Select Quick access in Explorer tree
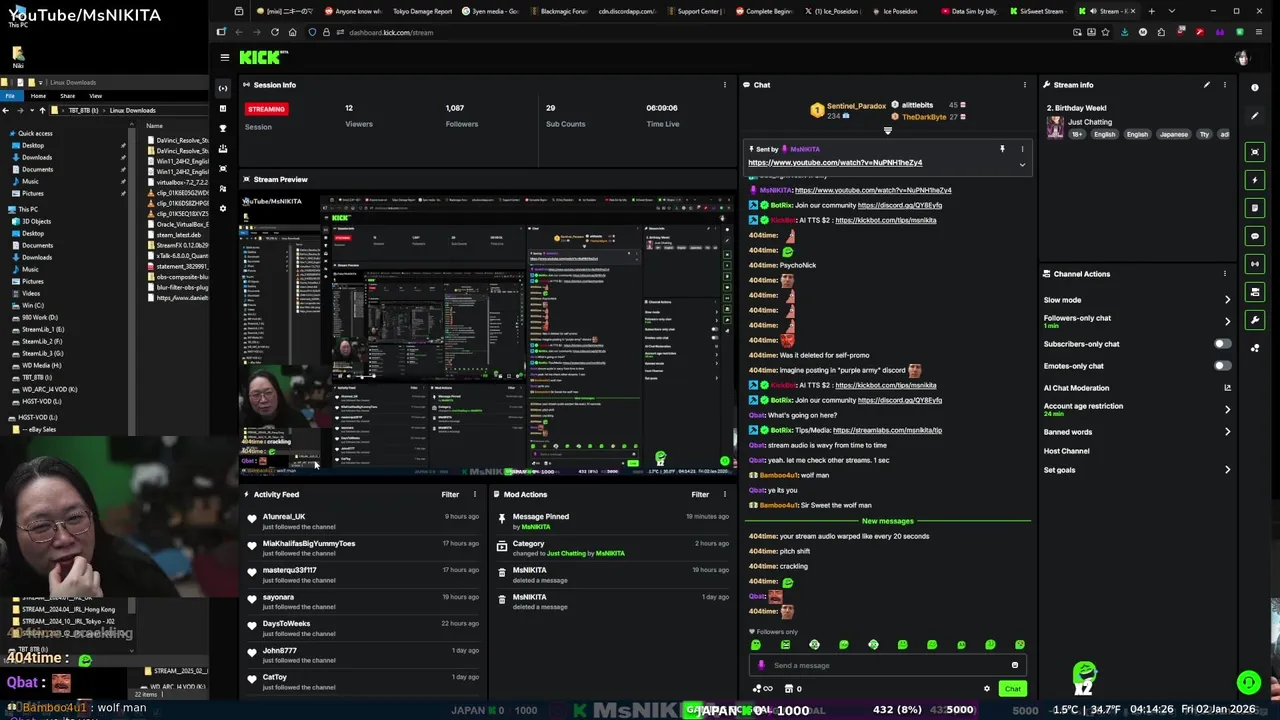This screenshot has width=1280, height=720. [x=35, y=133]
